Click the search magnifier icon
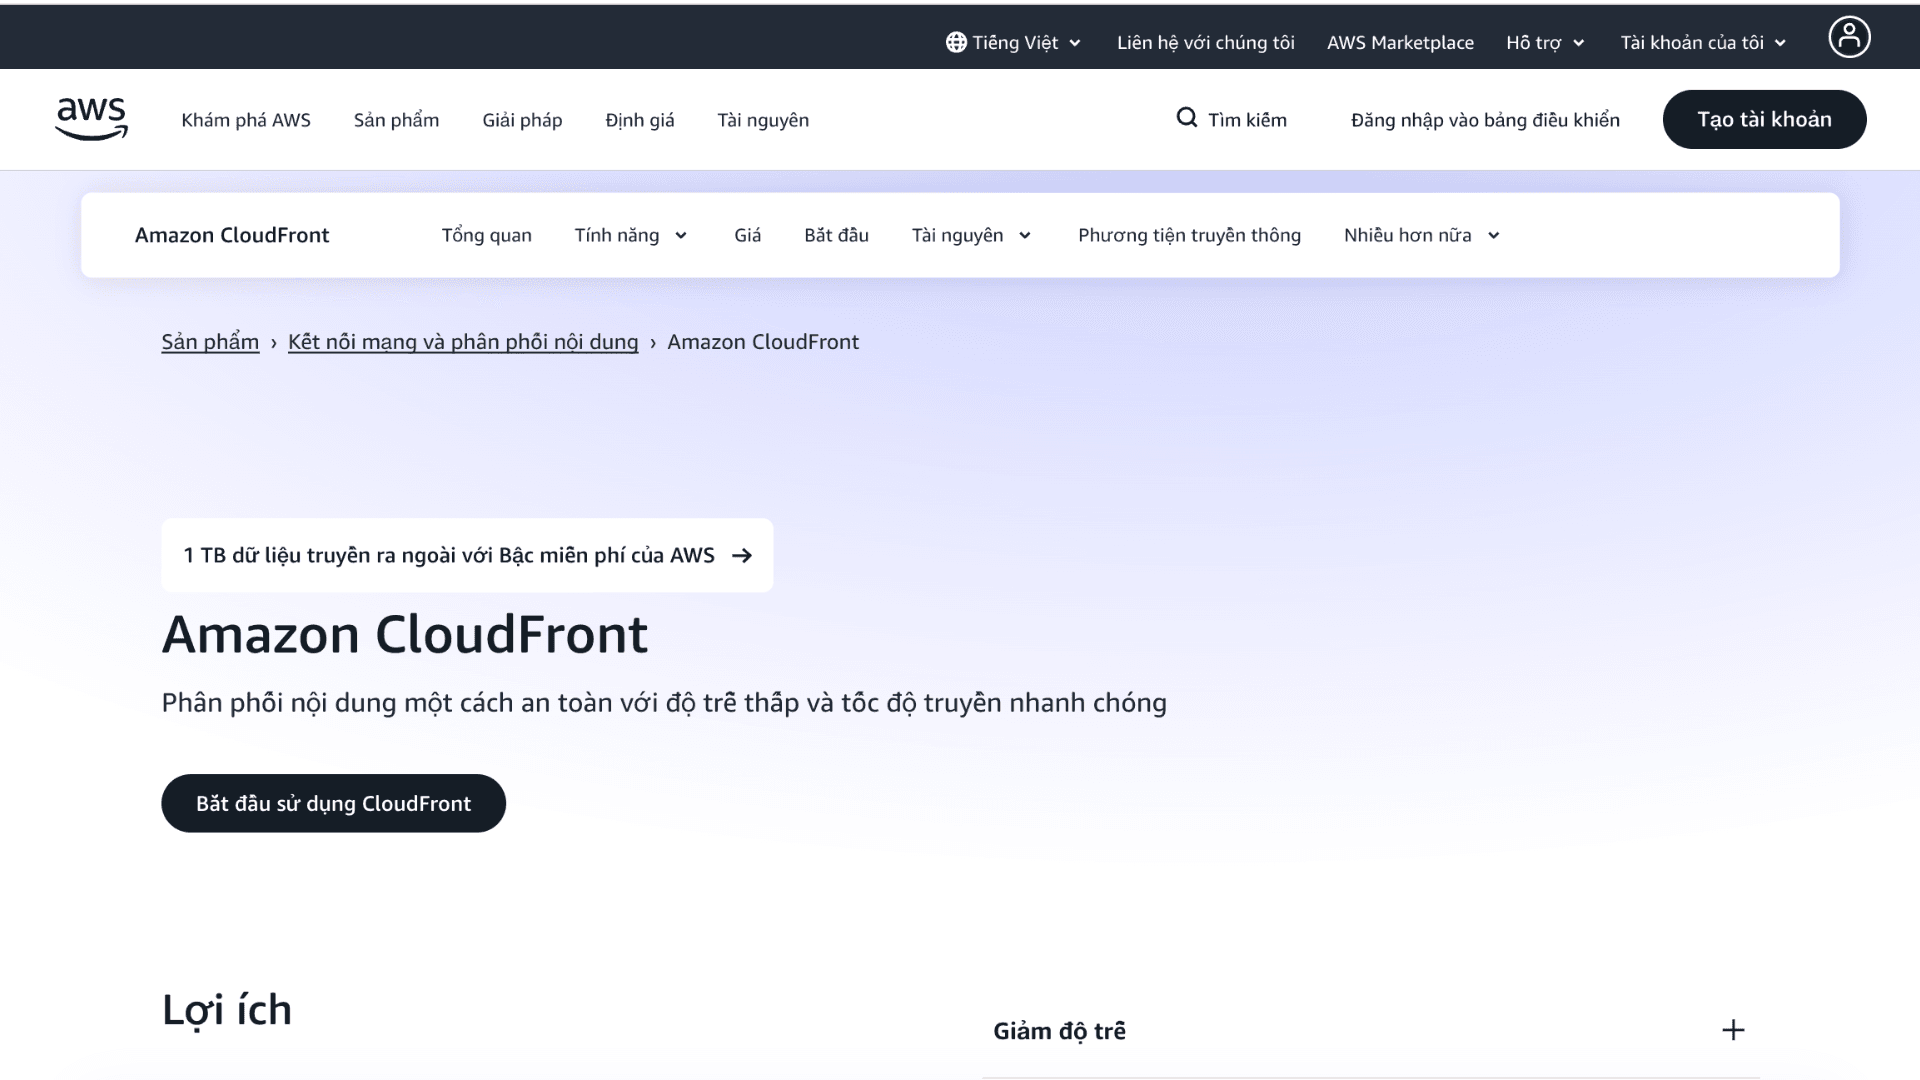The image size is (1920, 1080). pyautogui.click(x=1186, y=118)
